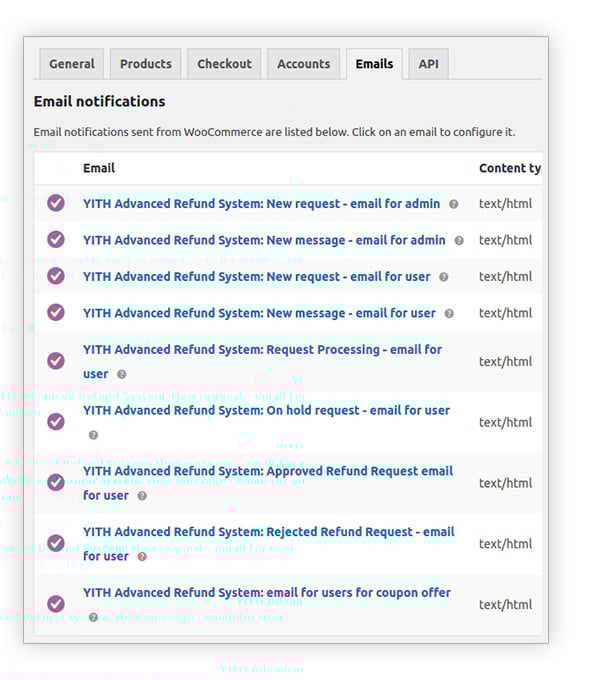Image resolution: width=600 pixels, height=680 pixels.
Task: Click text/html in New message user row
Action: tap(505, 313)
